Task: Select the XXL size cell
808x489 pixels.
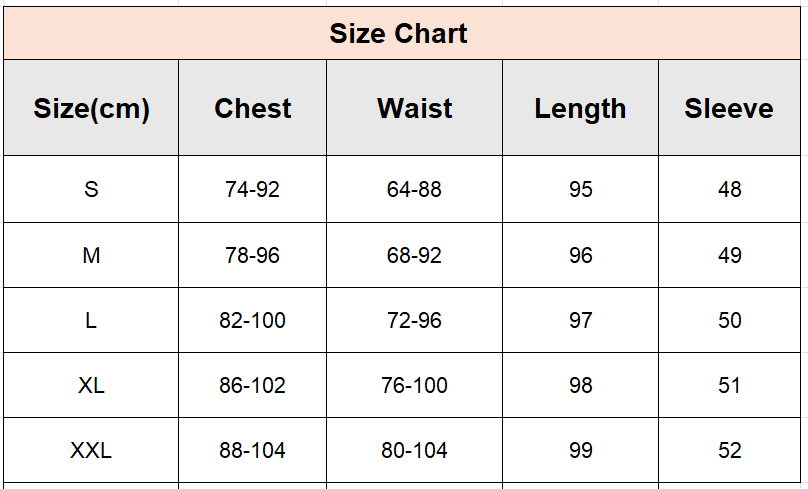Action: pos(91,450)
